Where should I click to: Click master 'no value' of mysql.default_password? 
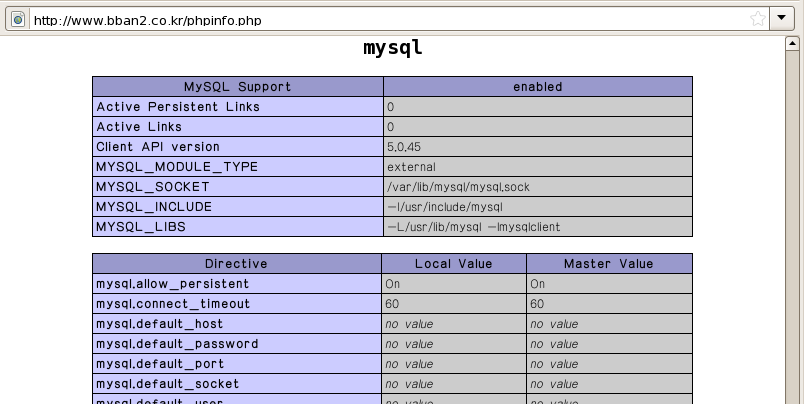pyautogui.click(x=554, y=344)
